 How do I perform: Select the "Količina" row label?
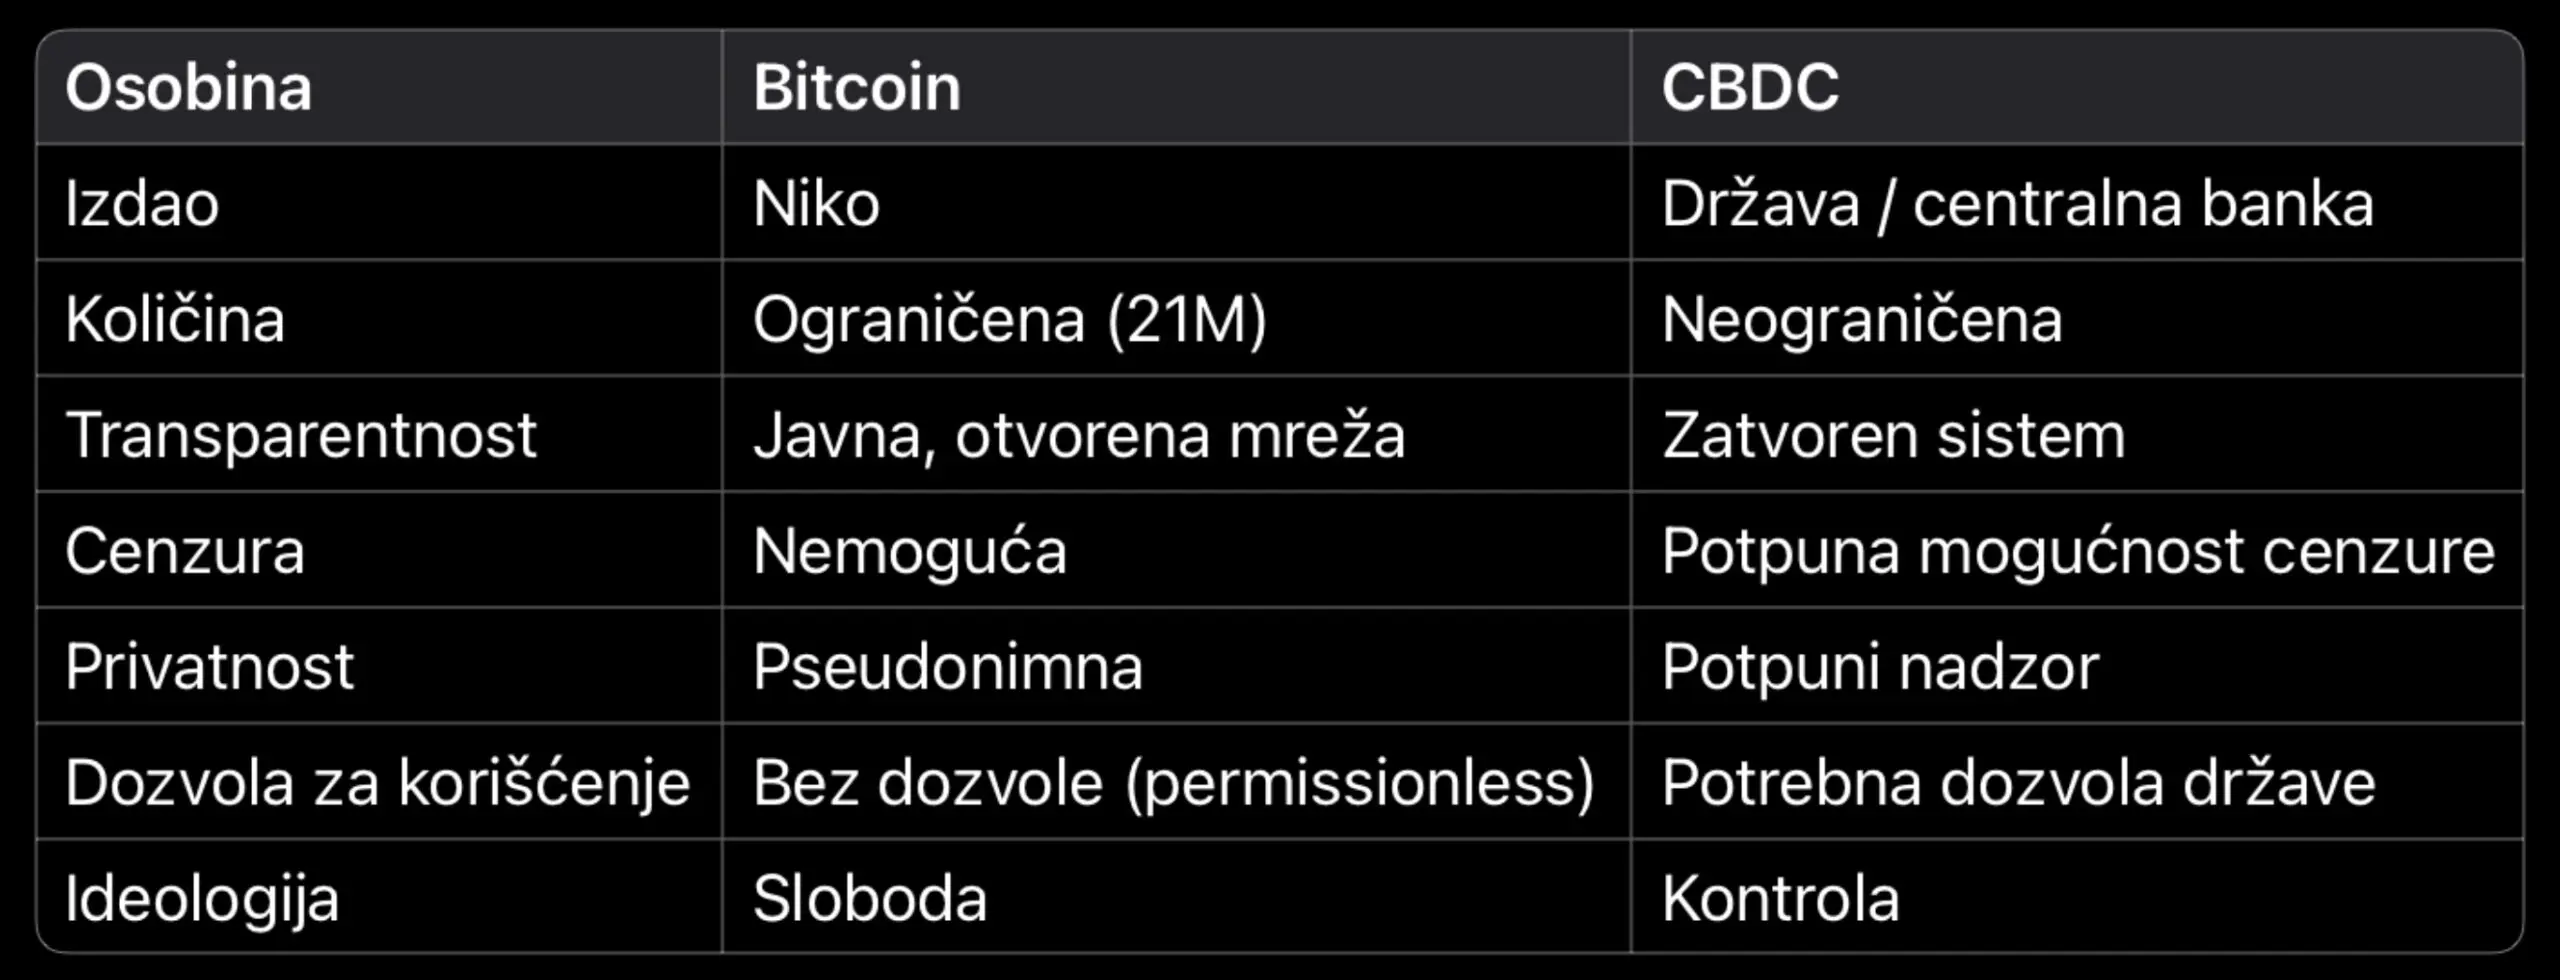click(x=175, y=319)
